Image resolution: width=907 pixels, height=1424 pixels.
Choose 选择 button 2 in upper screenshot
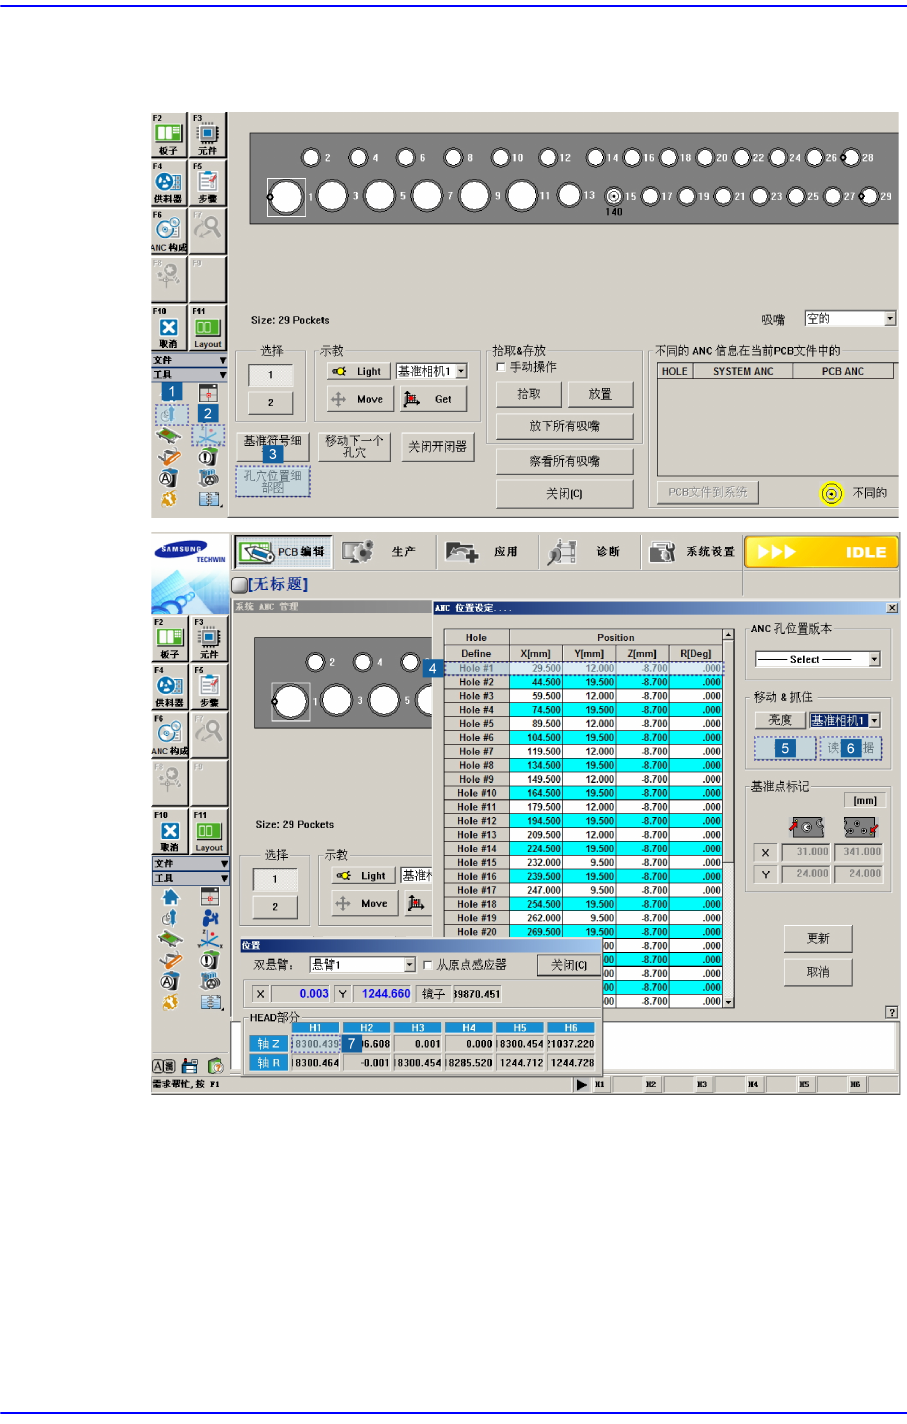point(270,402)
